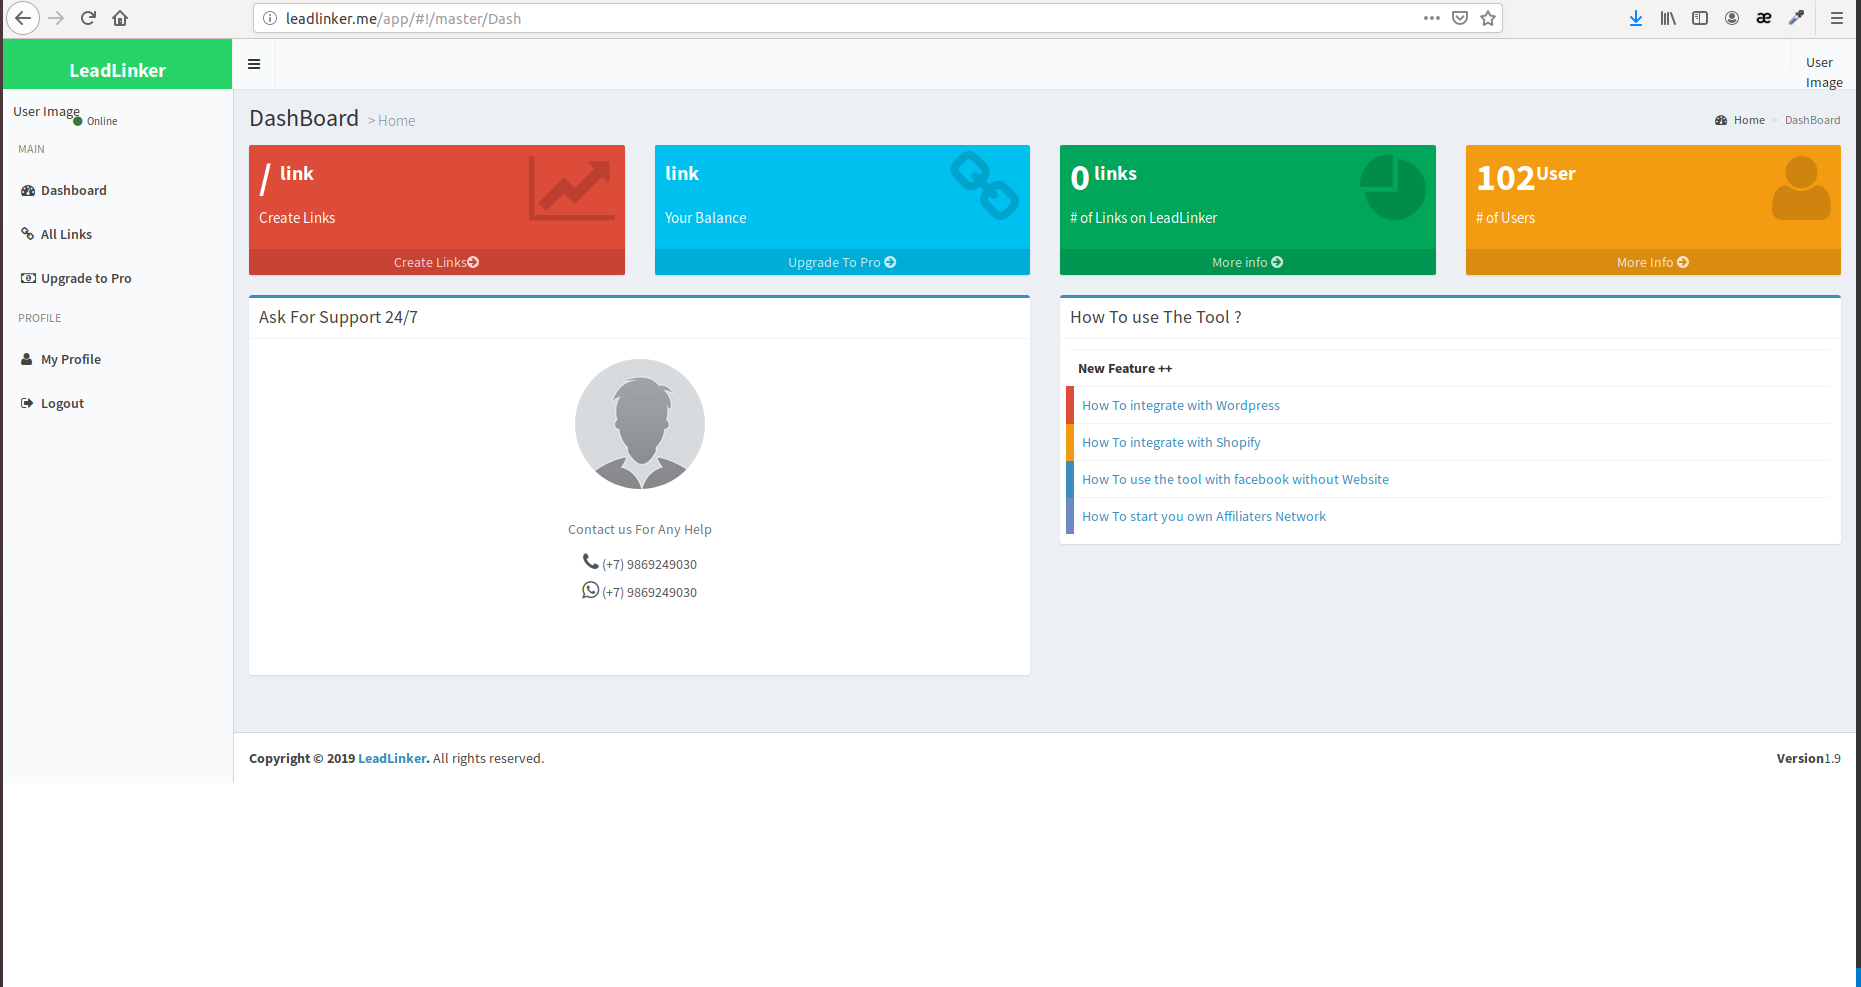Show sidebars icon in browser toolbar
Image resolution: width=1861 pixels, height=987 pixels.
(x=1700, y=18)
